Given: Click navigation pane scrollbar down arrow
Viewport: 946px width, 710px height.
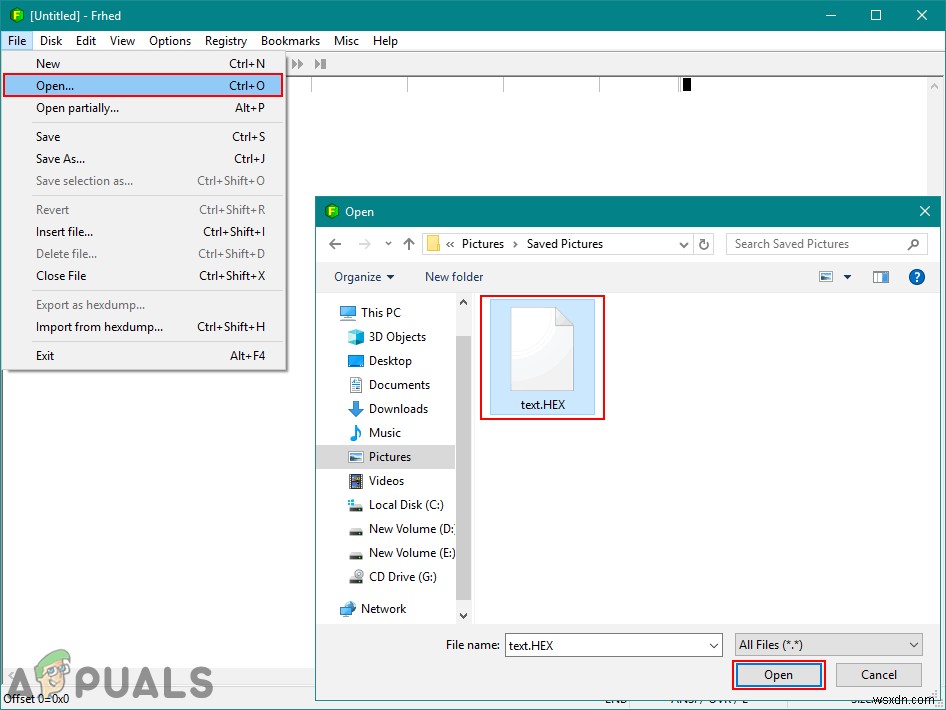Looking at the screenshot, I should [463, 615].
